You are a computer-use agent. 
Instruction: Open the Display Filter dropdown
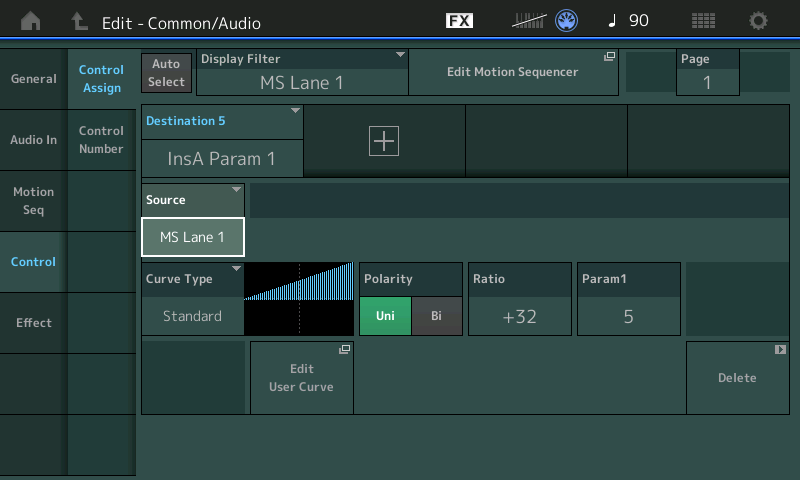(302, 72)
